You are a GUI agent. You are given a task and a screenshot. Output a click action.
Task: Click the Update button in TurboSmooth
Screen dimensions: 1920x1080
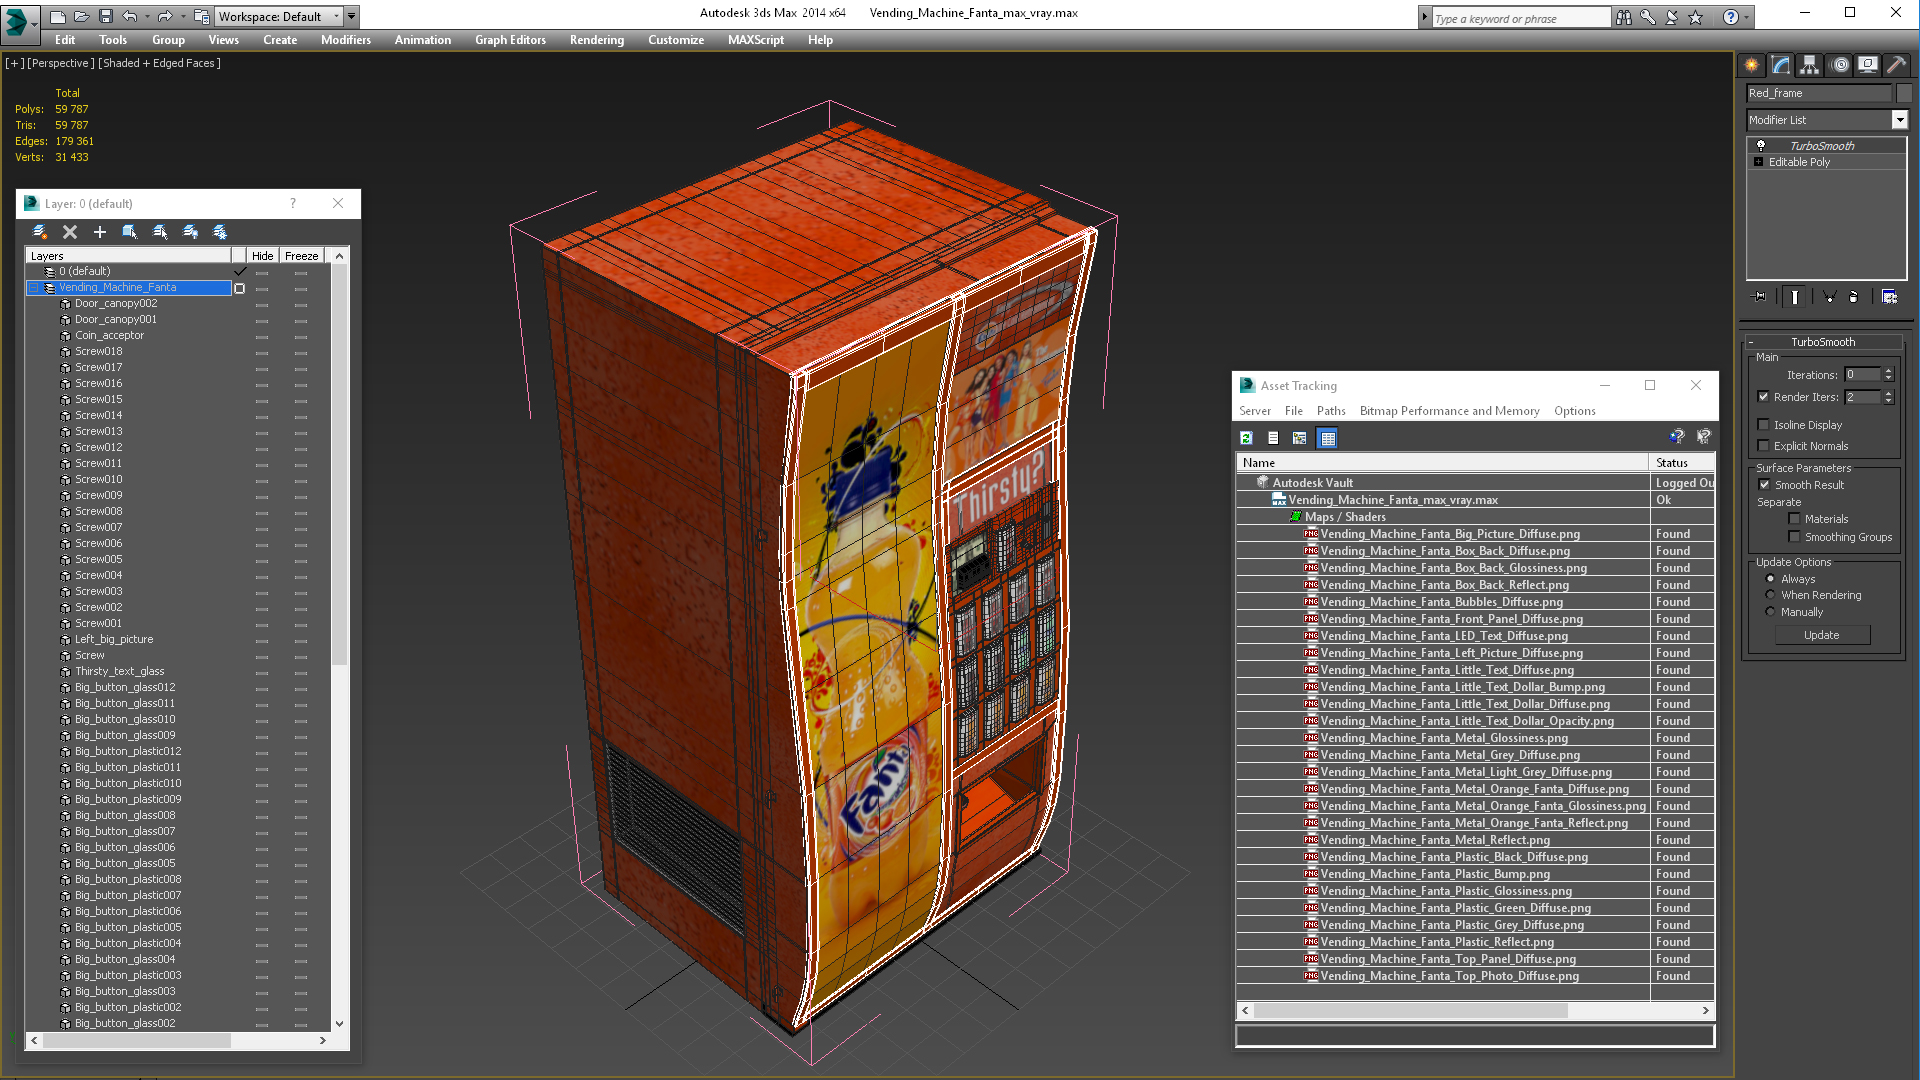[x=1822, y=635]
